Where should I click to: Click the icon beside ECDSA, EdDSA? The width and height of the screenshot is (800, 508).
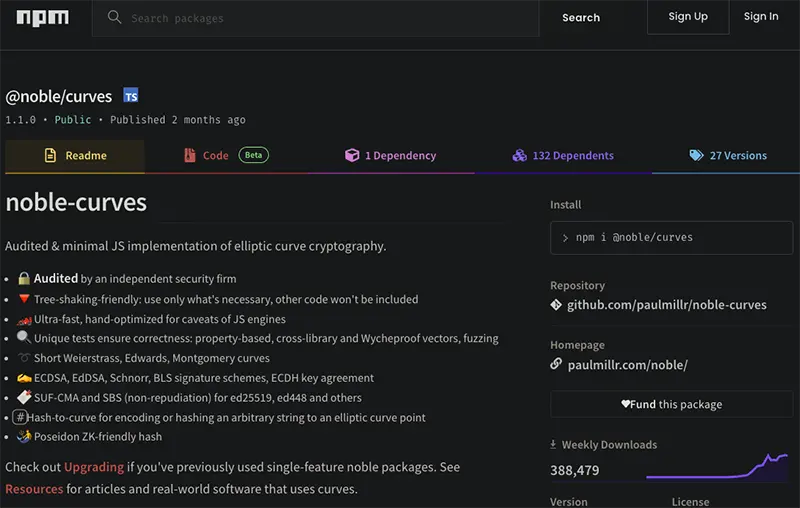point(24,378)
